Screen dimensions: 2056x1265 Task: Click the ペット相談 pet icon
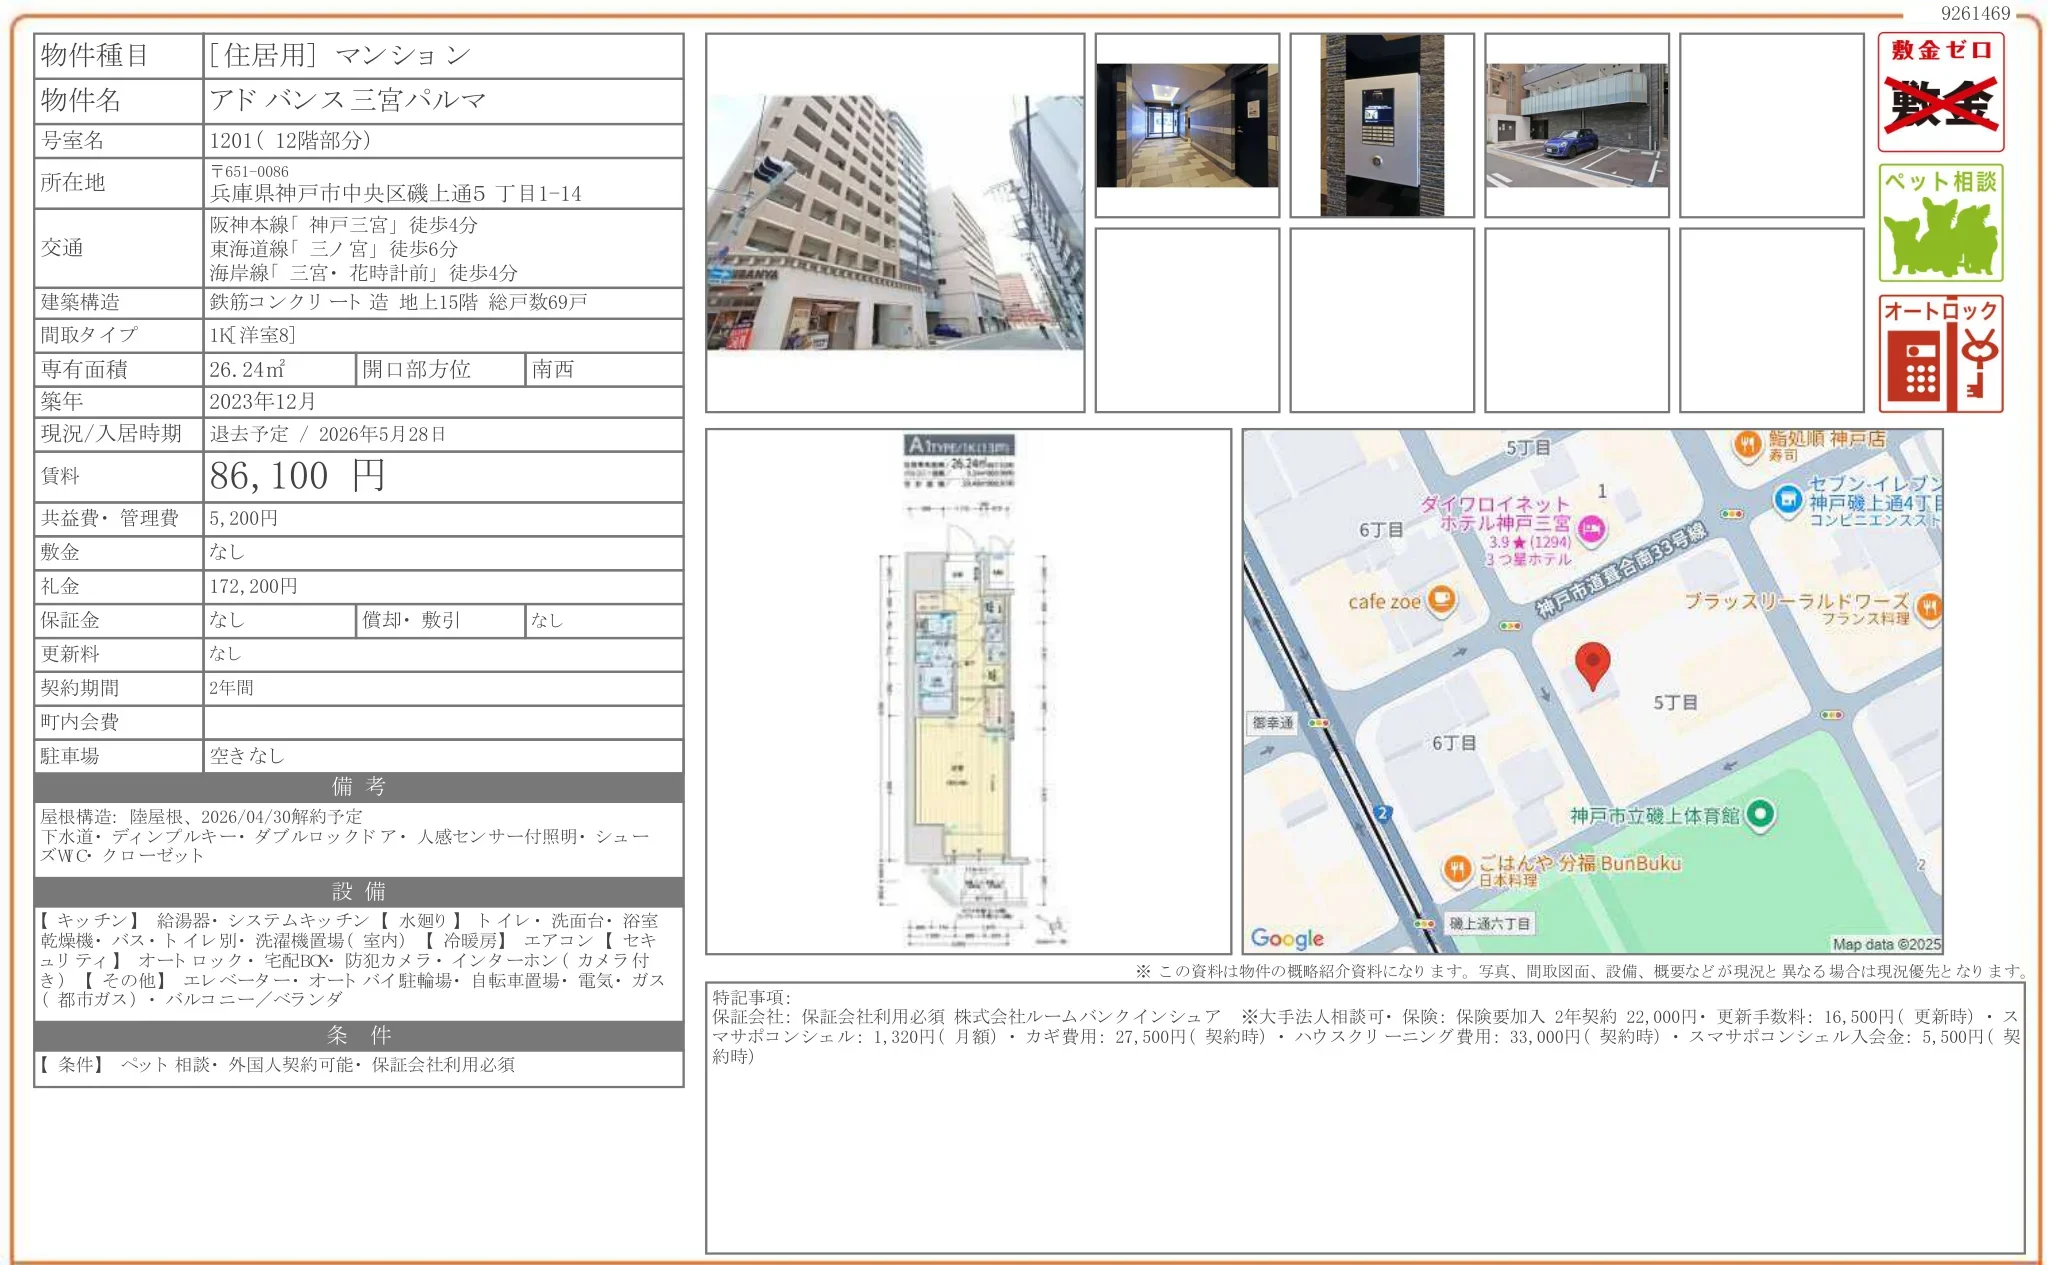[x=1940, y=223]
